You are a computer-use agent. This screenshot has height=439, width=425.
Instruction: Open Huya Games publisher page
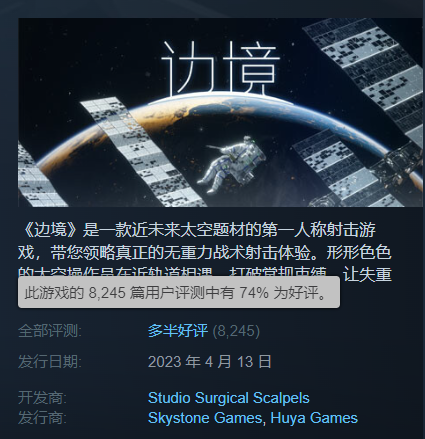pyautogui.click(x=314, y=418)
